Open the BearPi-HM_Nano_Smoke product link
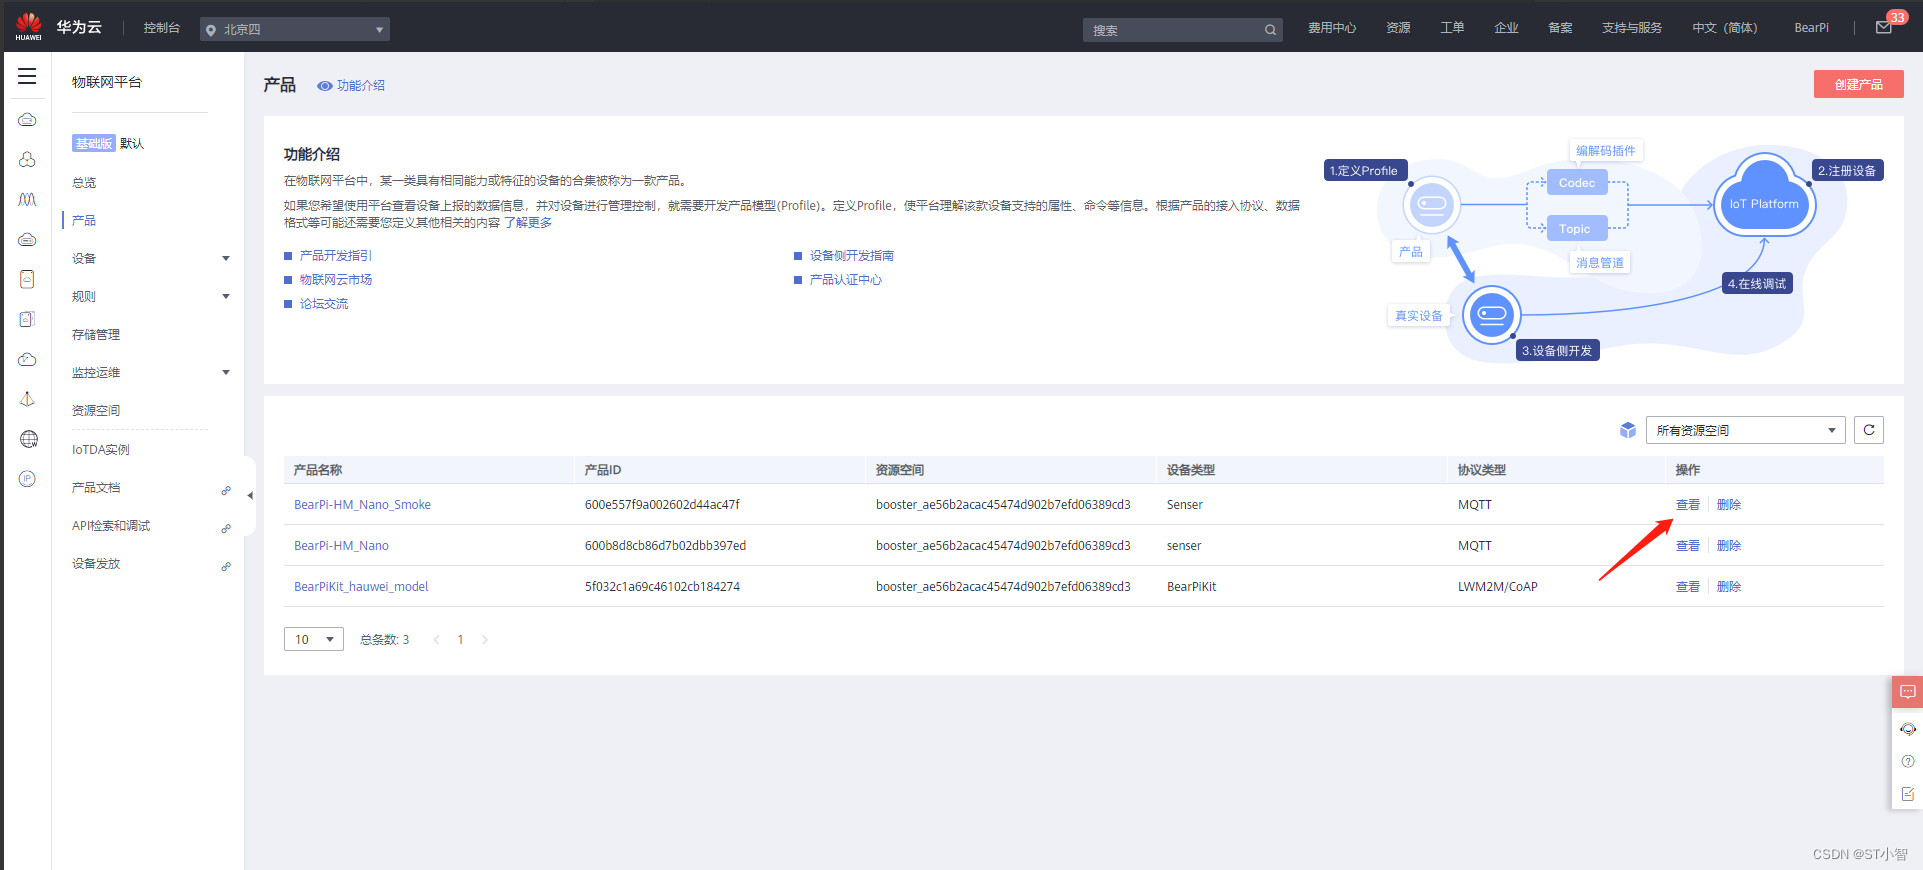 pyautogui.click(x=362, y=505)
